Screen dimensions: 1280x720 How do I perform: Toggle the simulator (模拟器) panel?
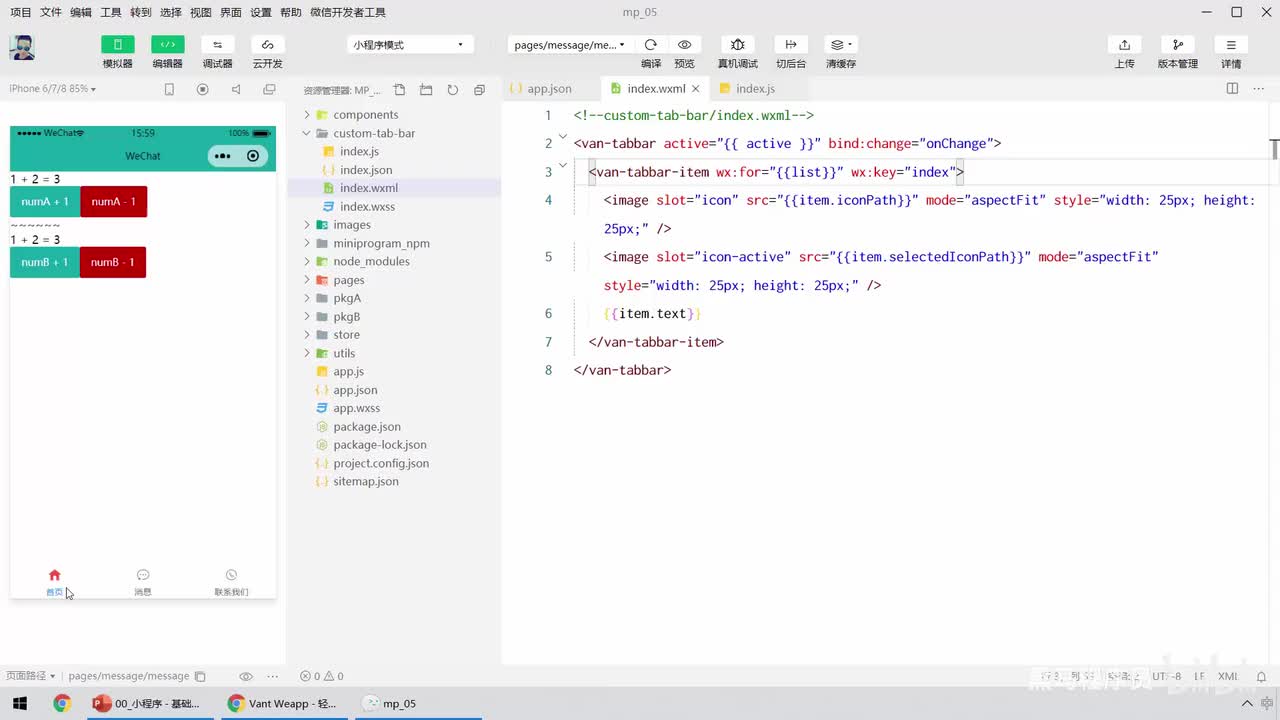tap(118, 45)
